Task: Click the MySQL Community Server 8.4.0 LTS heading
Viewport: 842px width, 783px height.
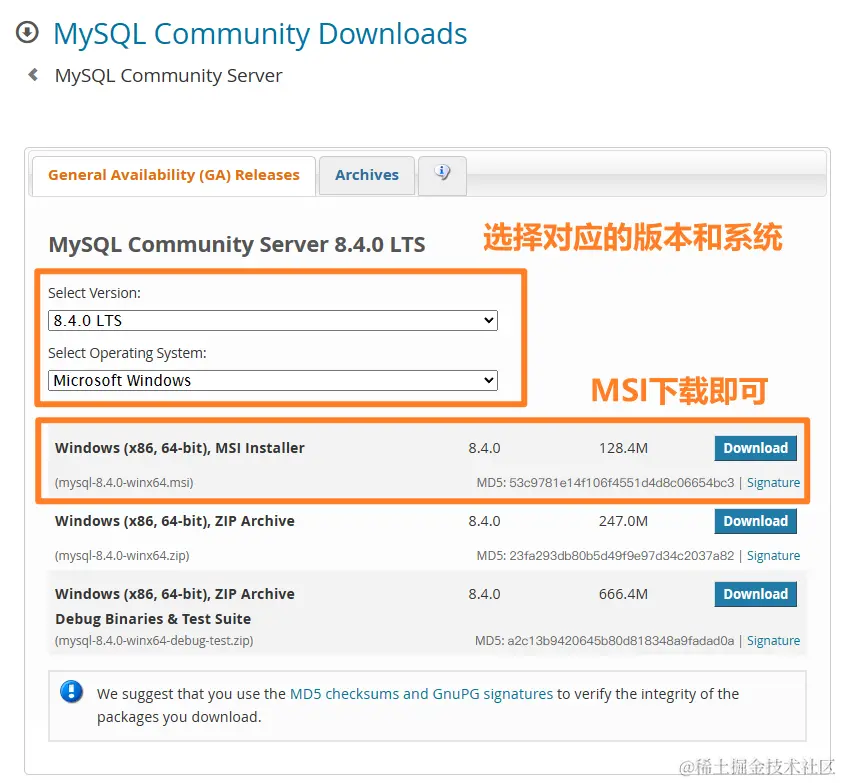Action: [x=237, y=244]
